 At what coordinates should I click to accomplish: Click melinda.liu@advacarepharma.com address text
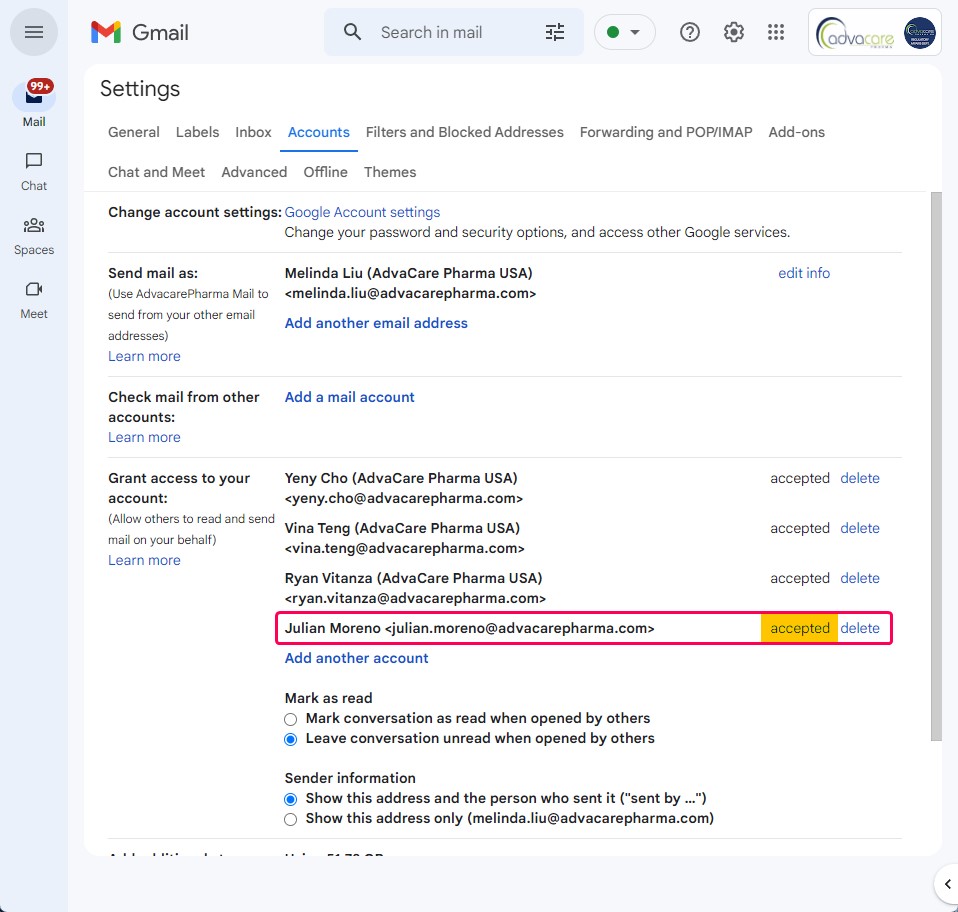(x=410, y=293)
